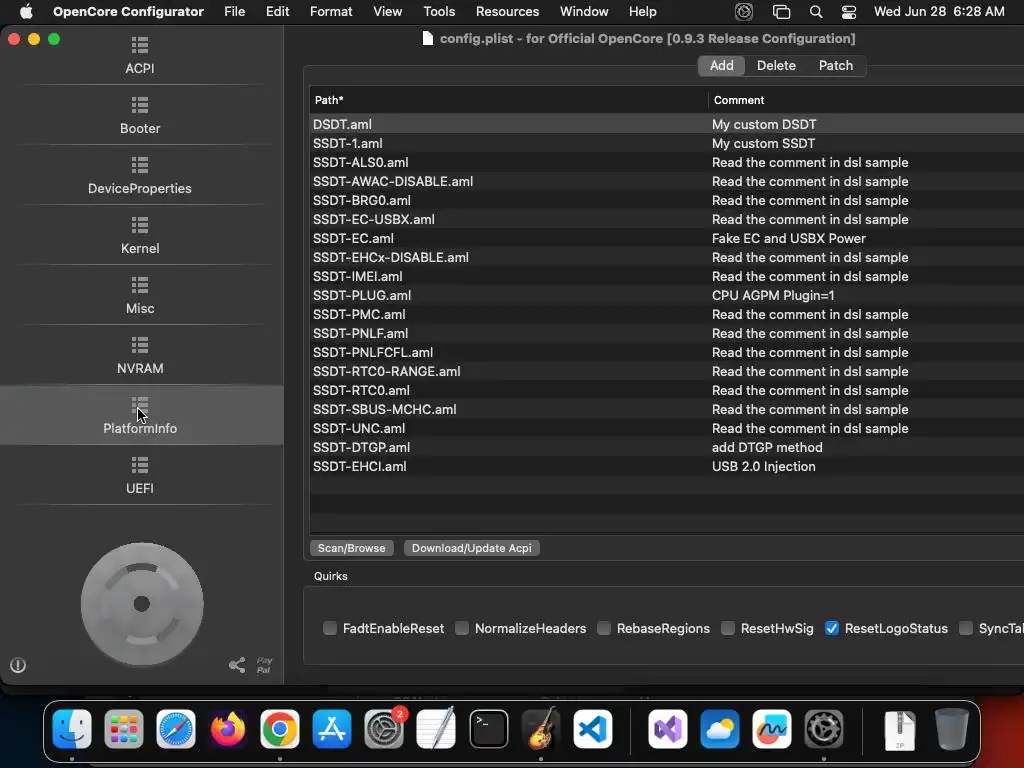
Task: Launch Google Chrome from the Dock
Action: point(280,729)
